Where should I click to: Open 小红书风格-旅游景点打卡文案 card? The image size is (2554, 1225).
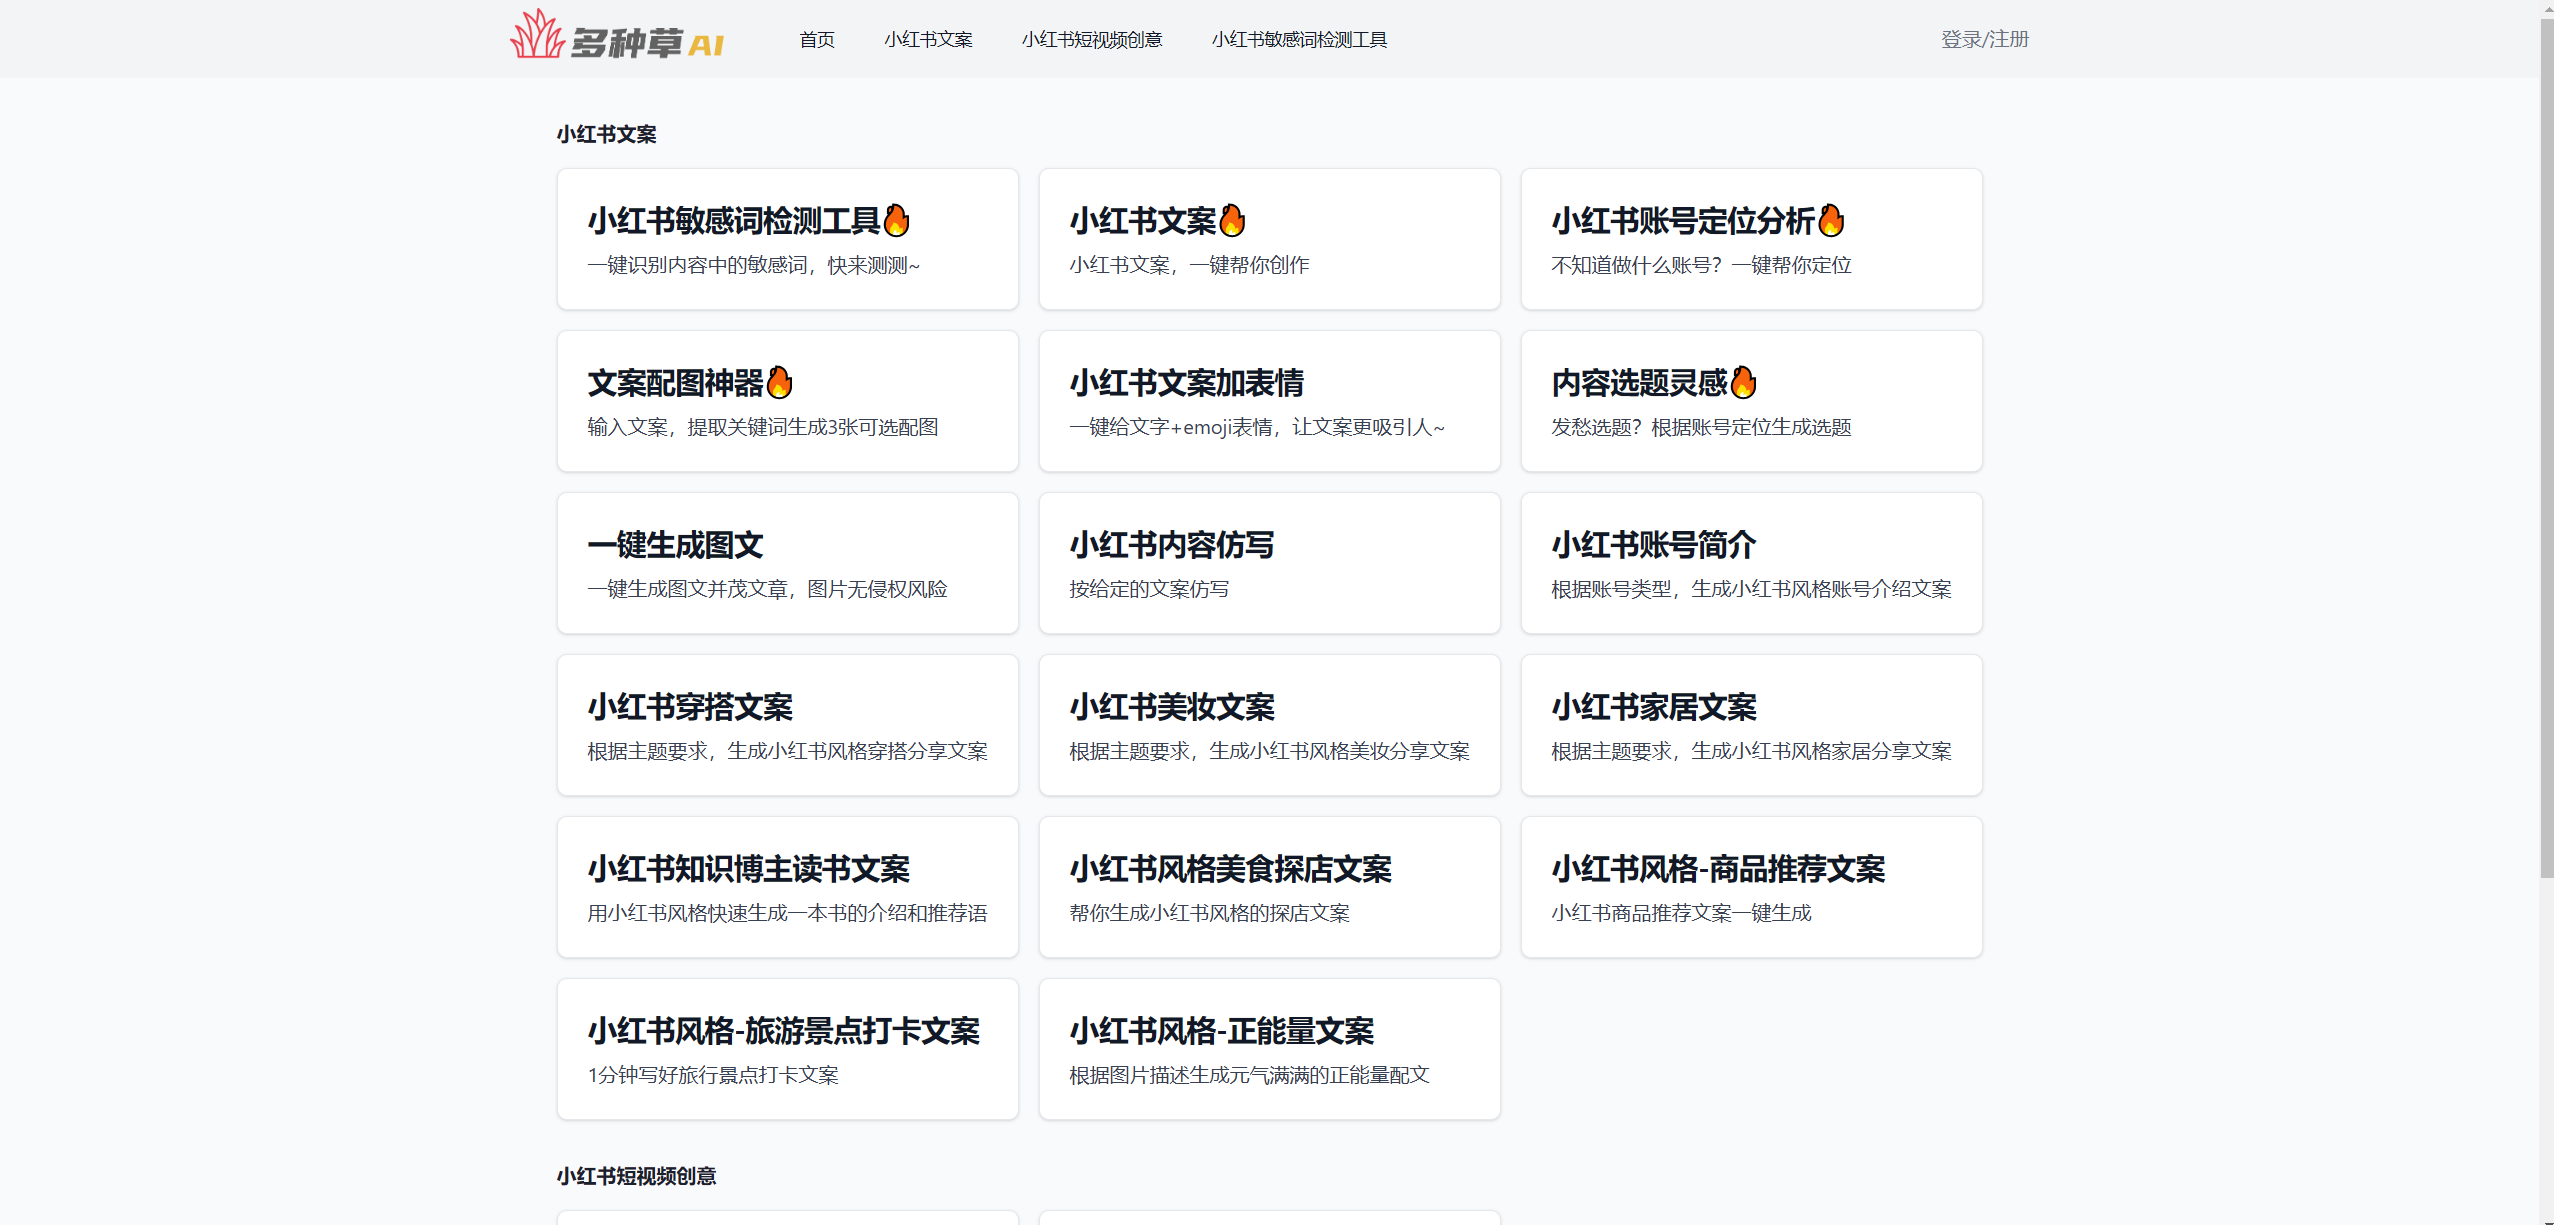(788, 1049)
